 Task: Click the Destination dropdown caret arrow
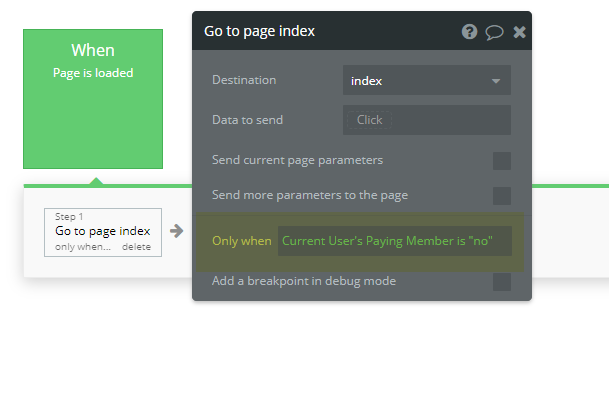pos(496,81)
